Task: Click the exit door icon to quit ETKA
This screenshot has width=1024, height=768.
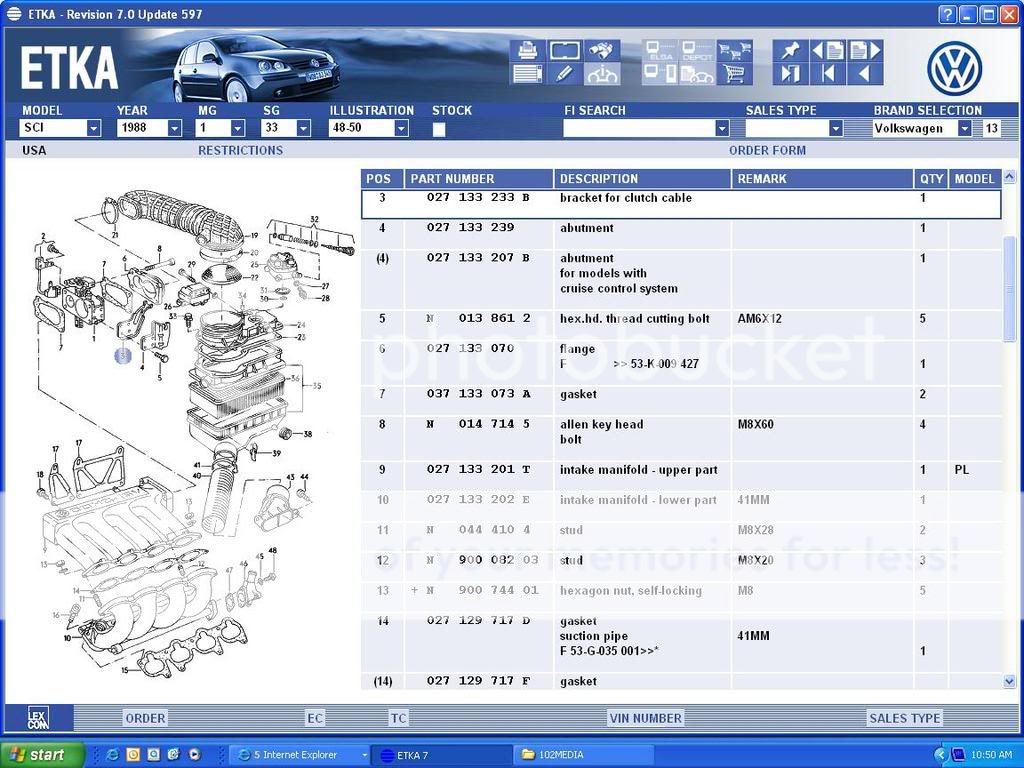Action: [790, 75]
